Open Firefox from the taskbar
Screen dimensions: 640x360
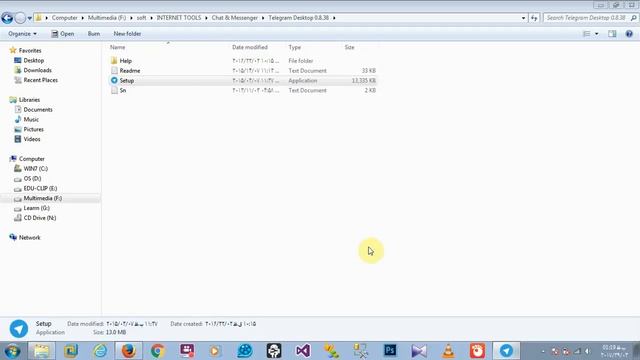pos(129,351)
